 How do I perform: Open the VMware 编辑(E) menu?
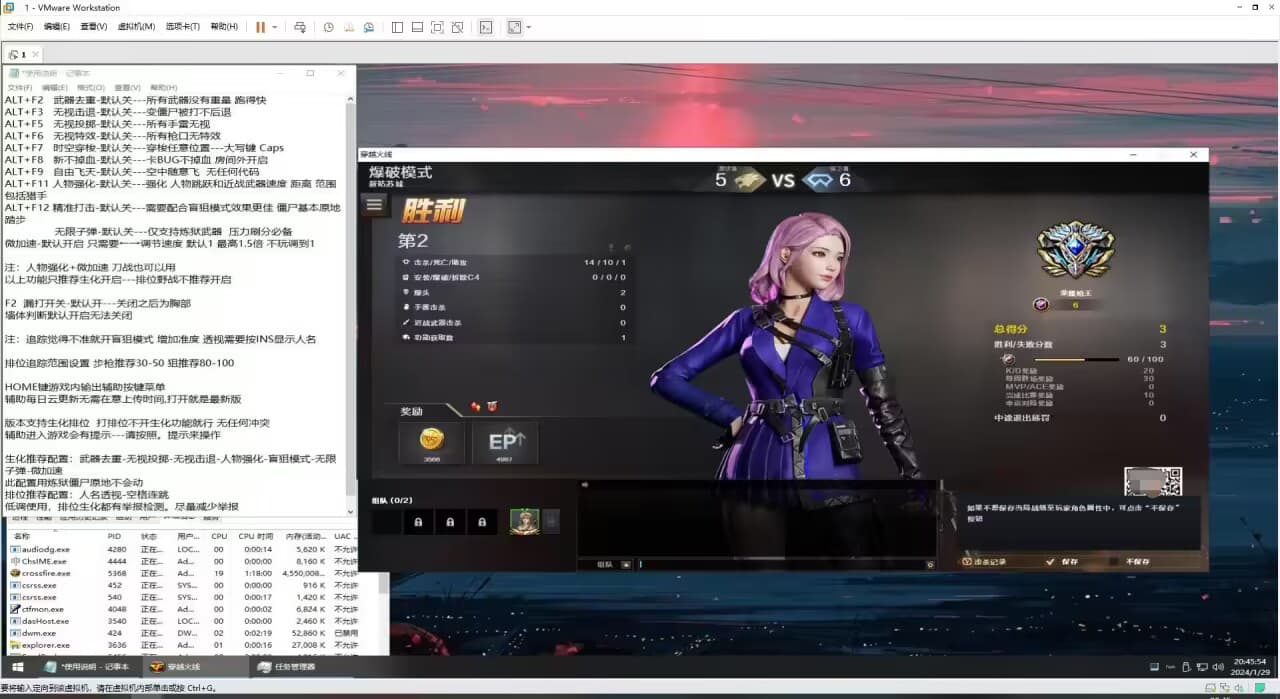(57, 27)
